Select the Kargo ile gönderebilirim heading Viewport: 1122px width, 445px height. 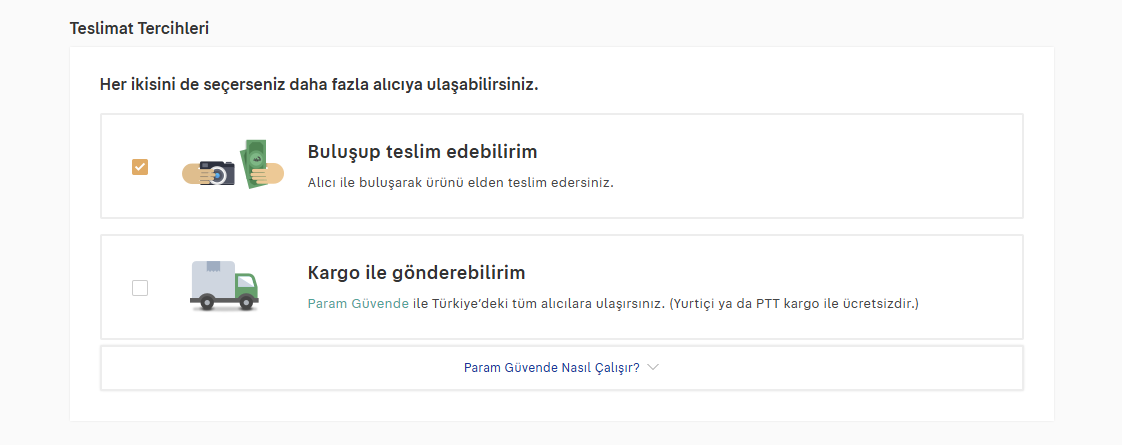coord(416,273)
